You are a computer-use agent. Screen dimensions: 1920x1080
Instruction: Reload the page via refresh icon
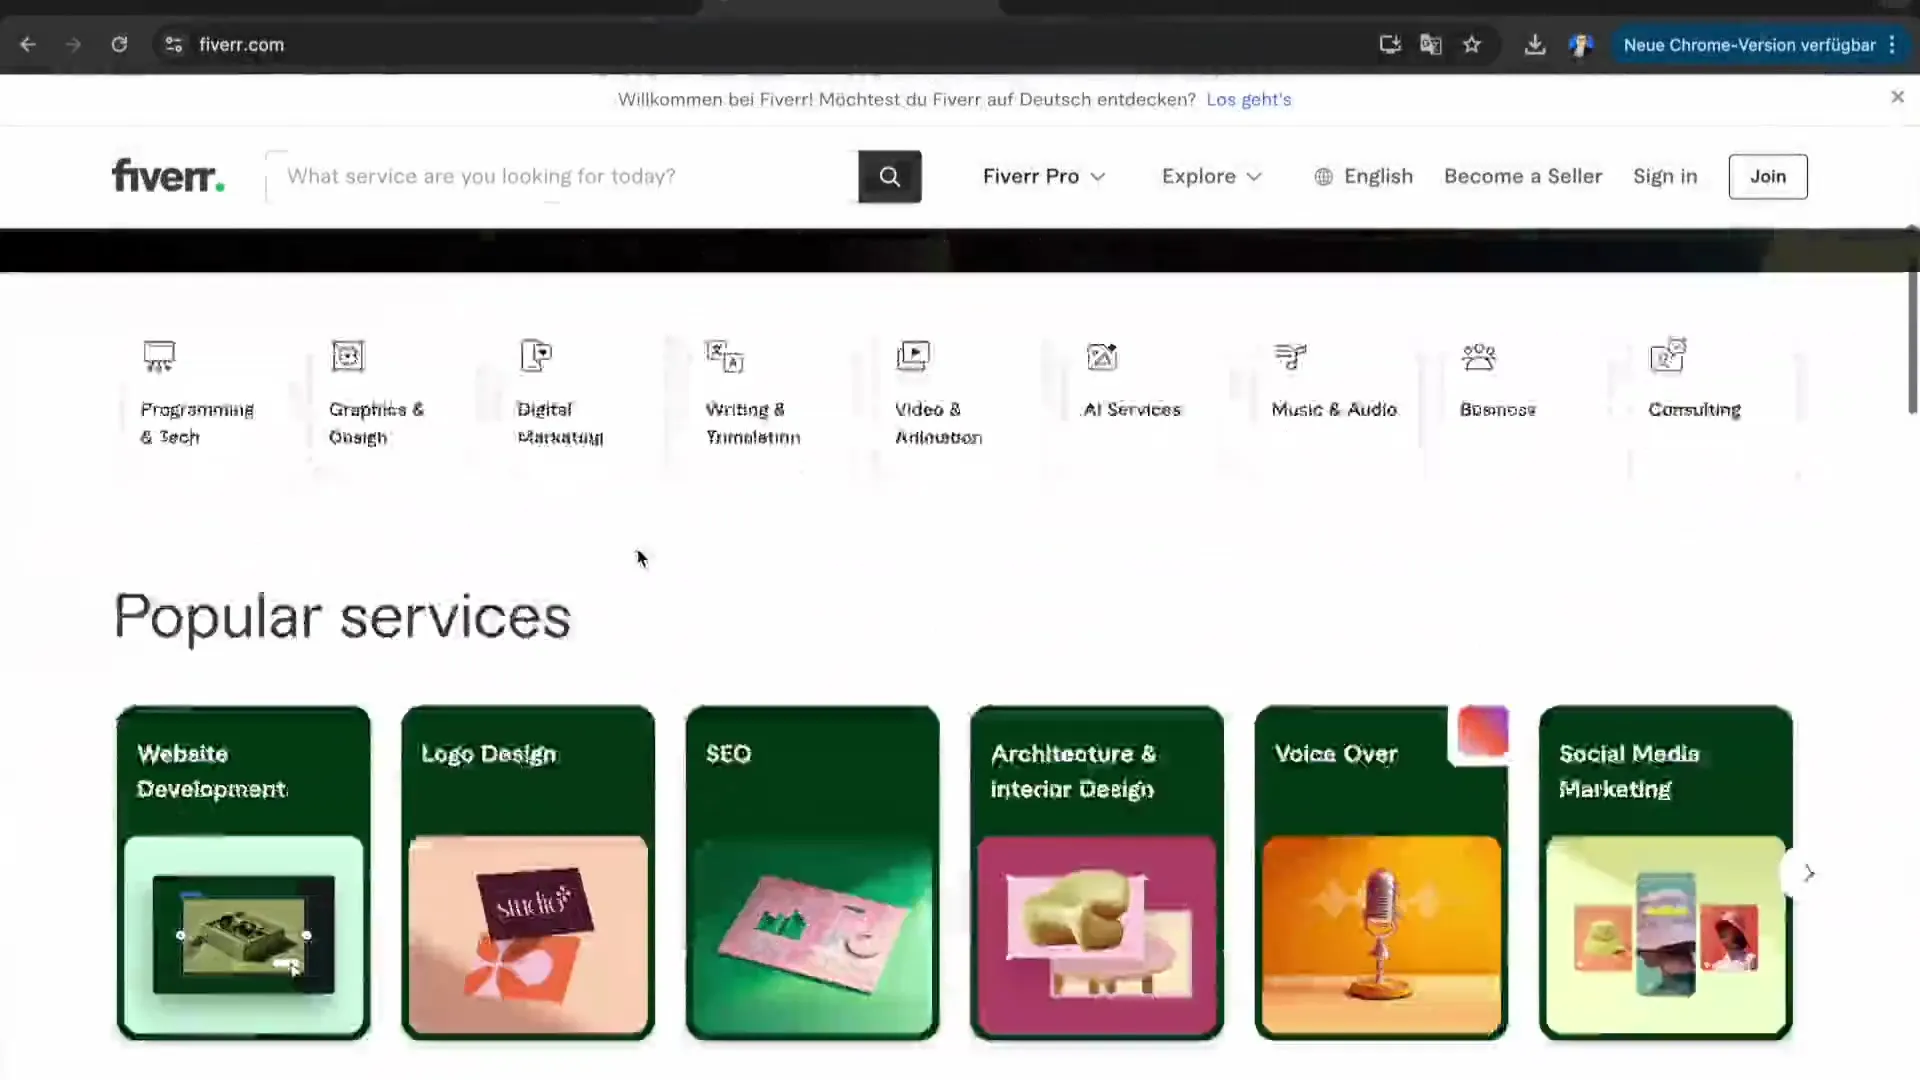click(119, 45)
